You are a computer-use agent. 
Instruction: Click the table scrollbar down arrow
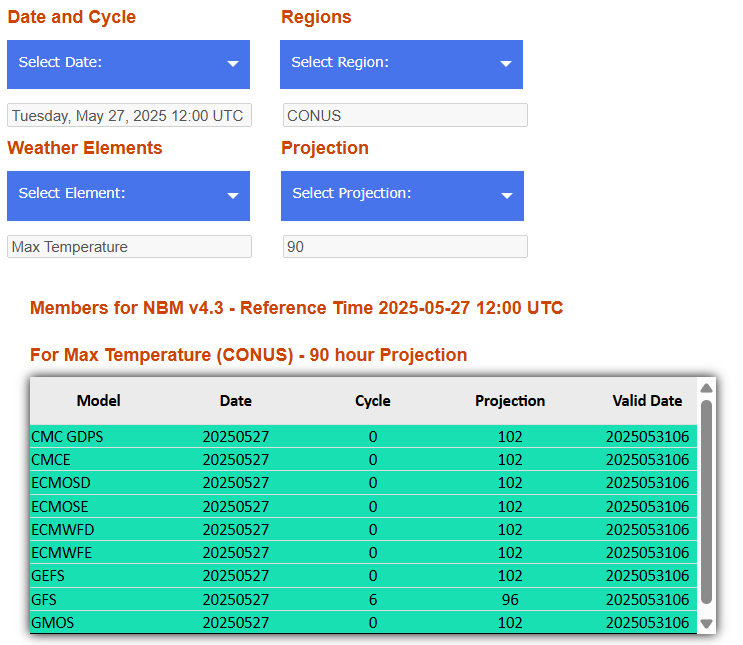tap(707, 624)
